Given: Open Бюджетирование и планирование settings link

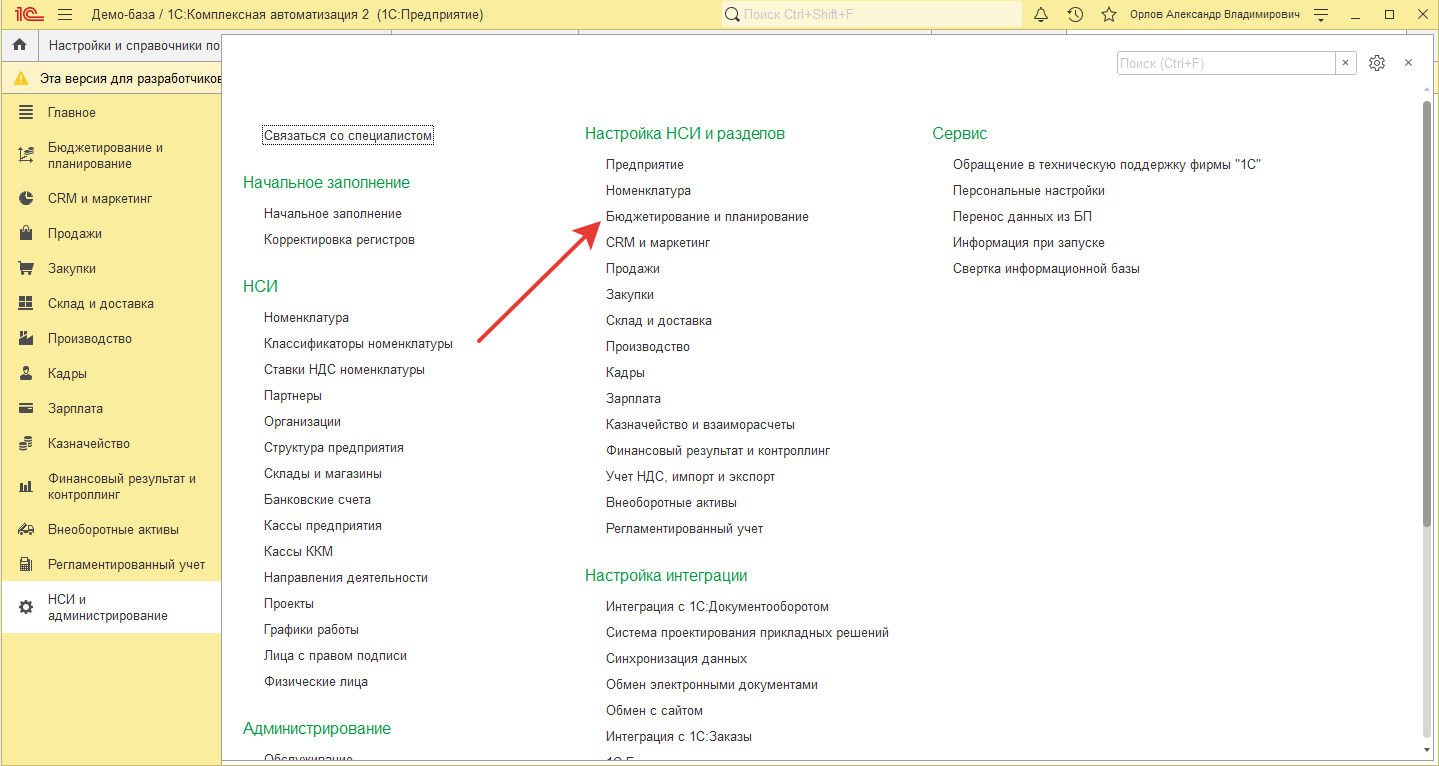Looking at the screenshot, I should [x=707, y=217].
